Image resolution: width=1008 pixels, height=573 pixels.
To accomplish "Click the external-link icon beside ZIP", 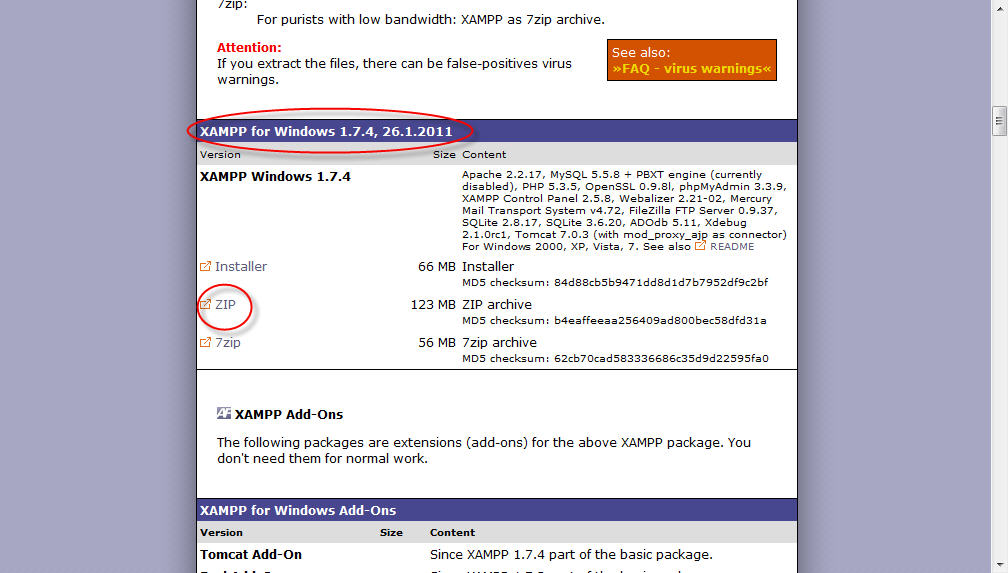I will tap(206, 305).
